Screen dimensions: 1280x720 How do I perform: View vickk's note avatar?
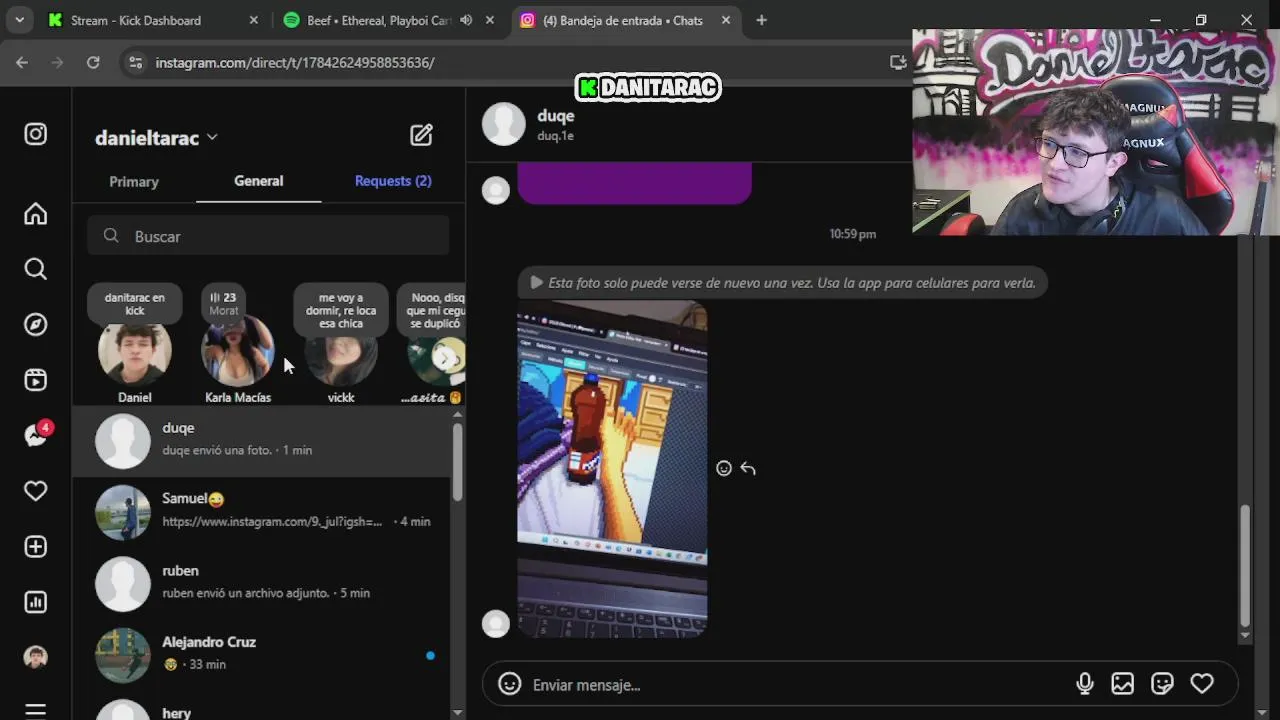point(341,352)
